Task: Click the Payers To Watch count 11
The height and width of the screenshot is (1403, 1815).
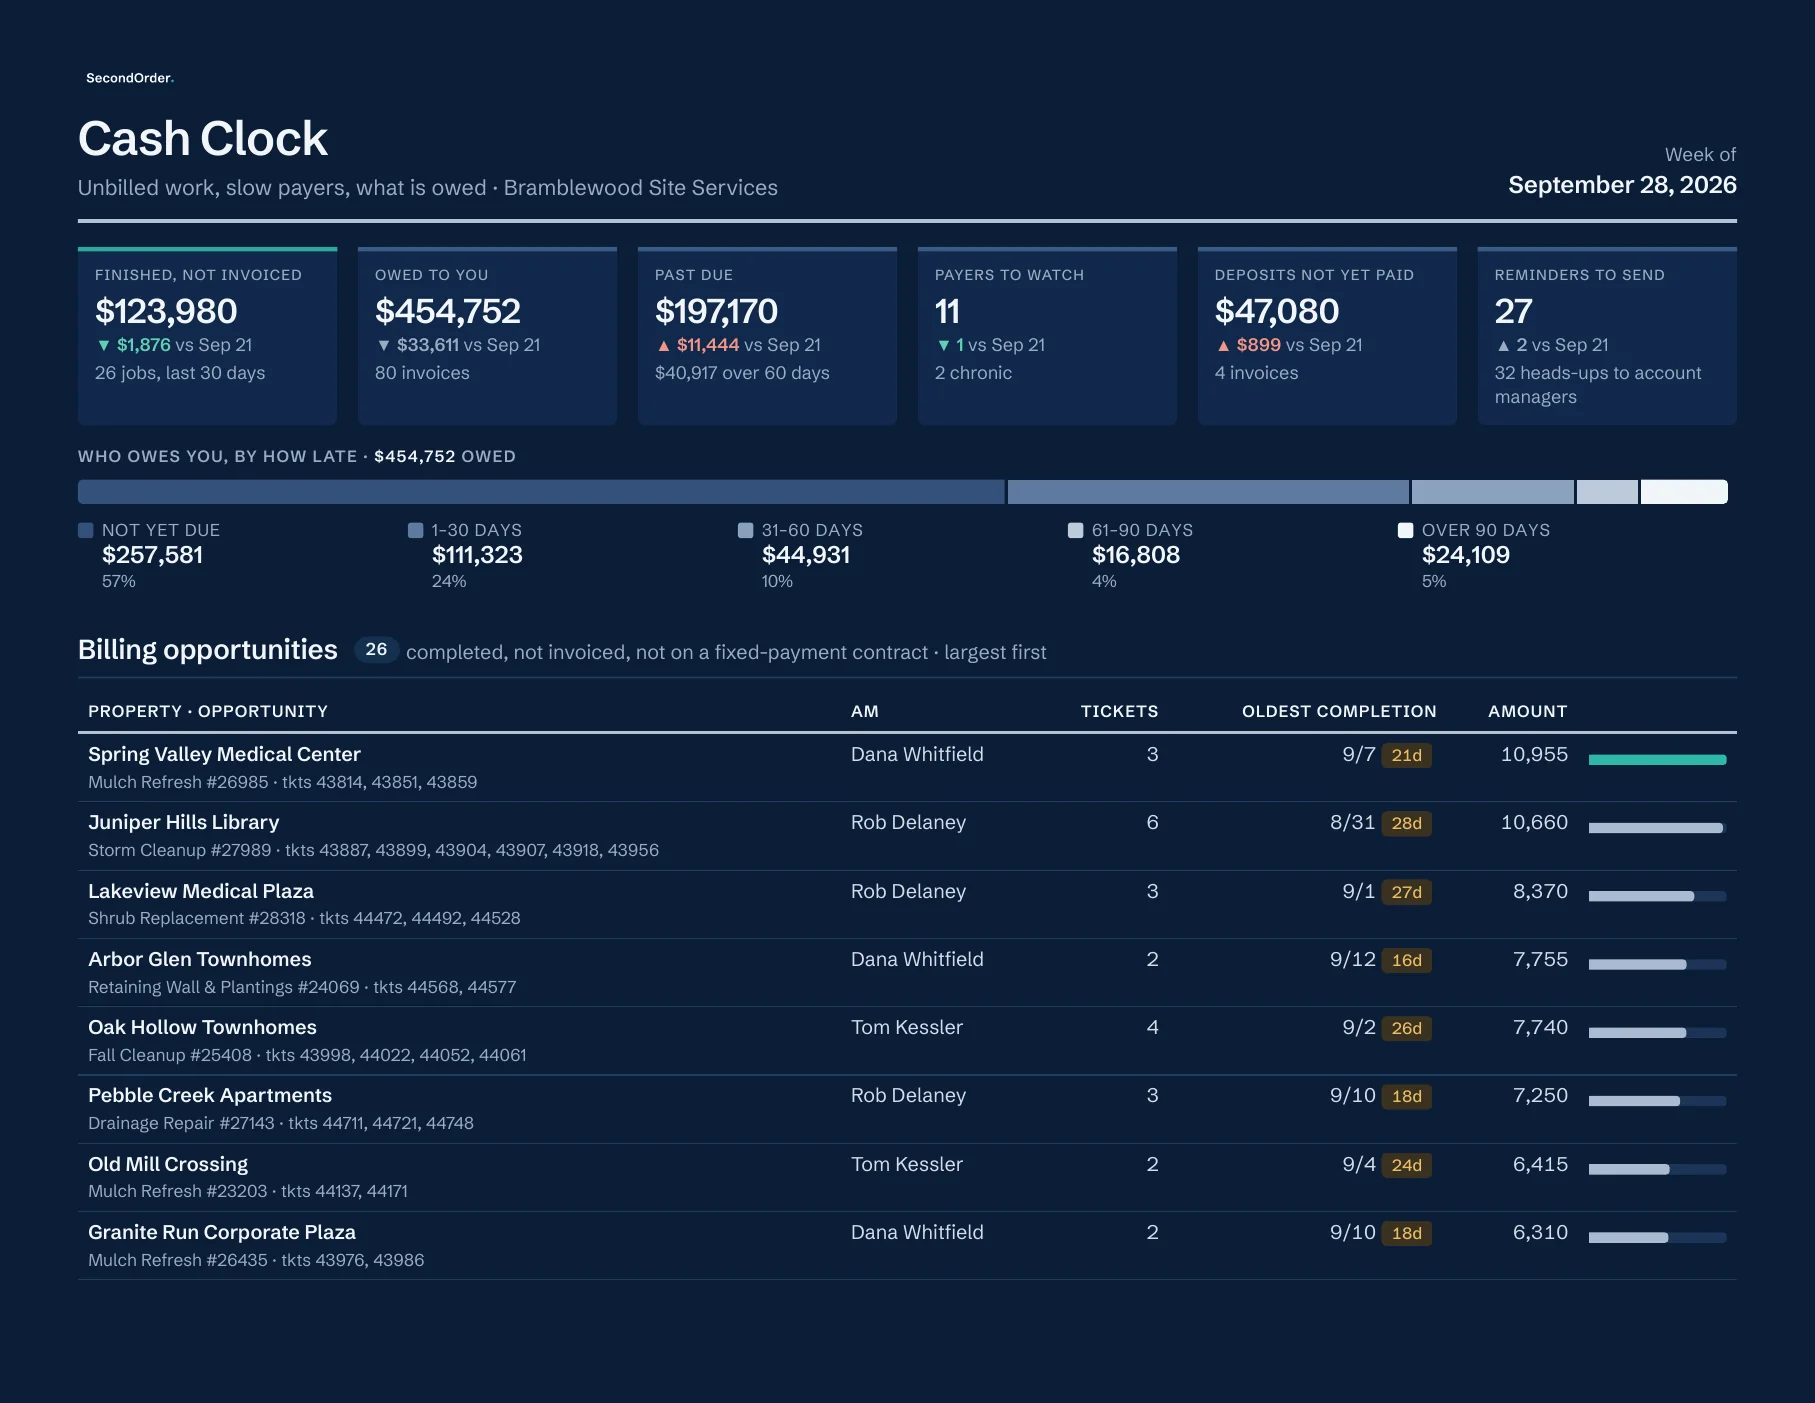Action: tap(947, 311)
